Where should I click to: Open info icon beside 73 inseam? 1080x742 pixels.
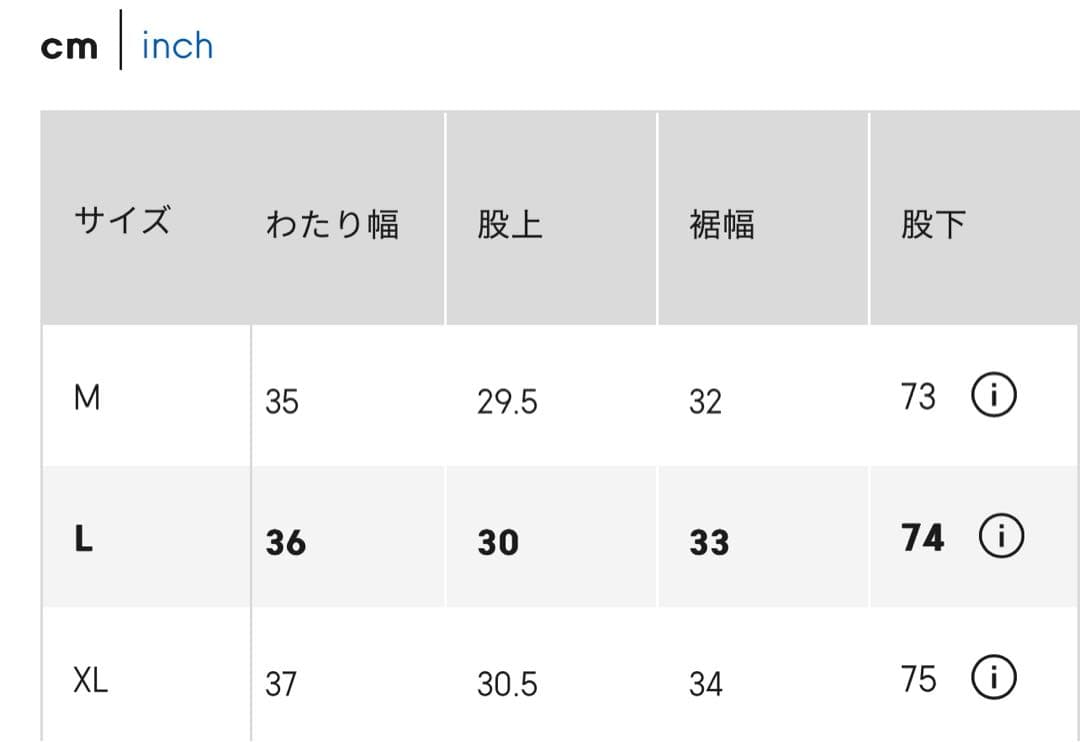[993, 398]
